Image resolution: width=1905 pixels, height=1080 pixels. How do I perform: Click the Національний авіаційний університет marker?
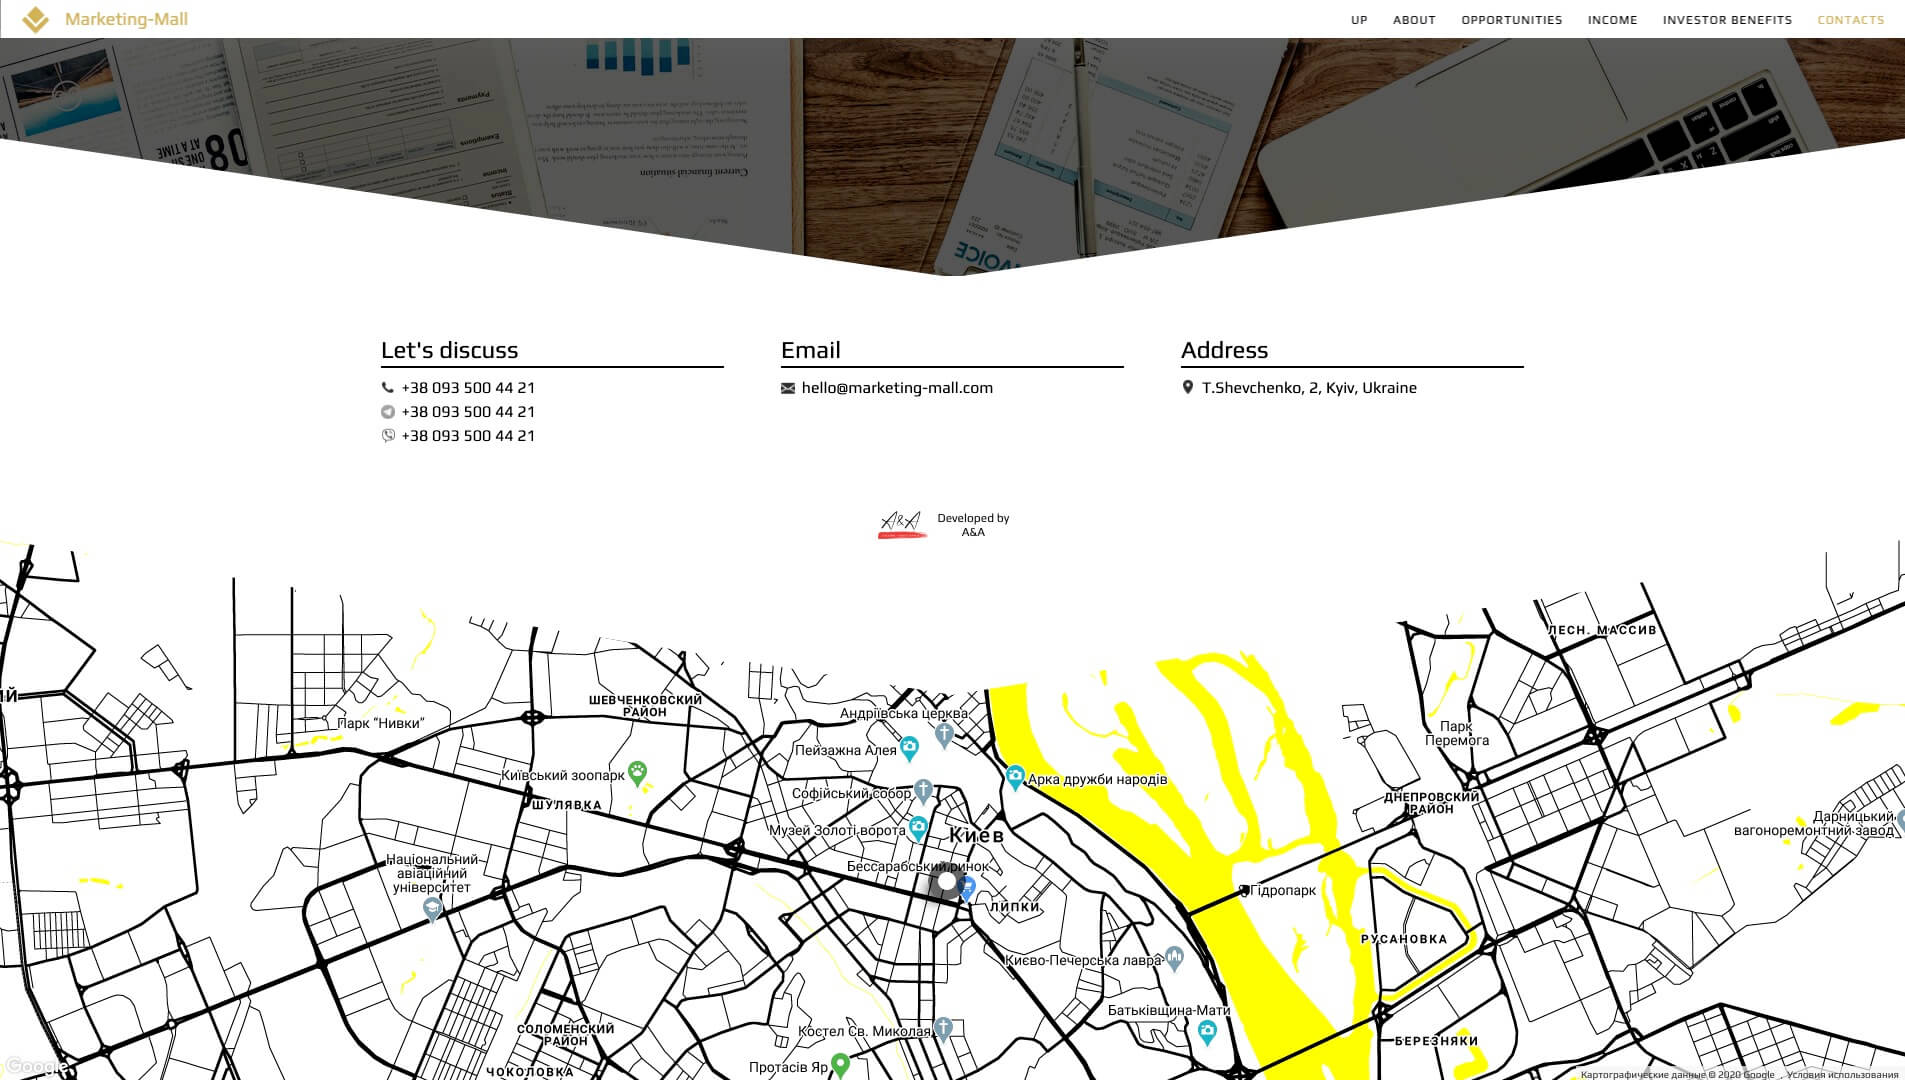[x=432, y=909]
